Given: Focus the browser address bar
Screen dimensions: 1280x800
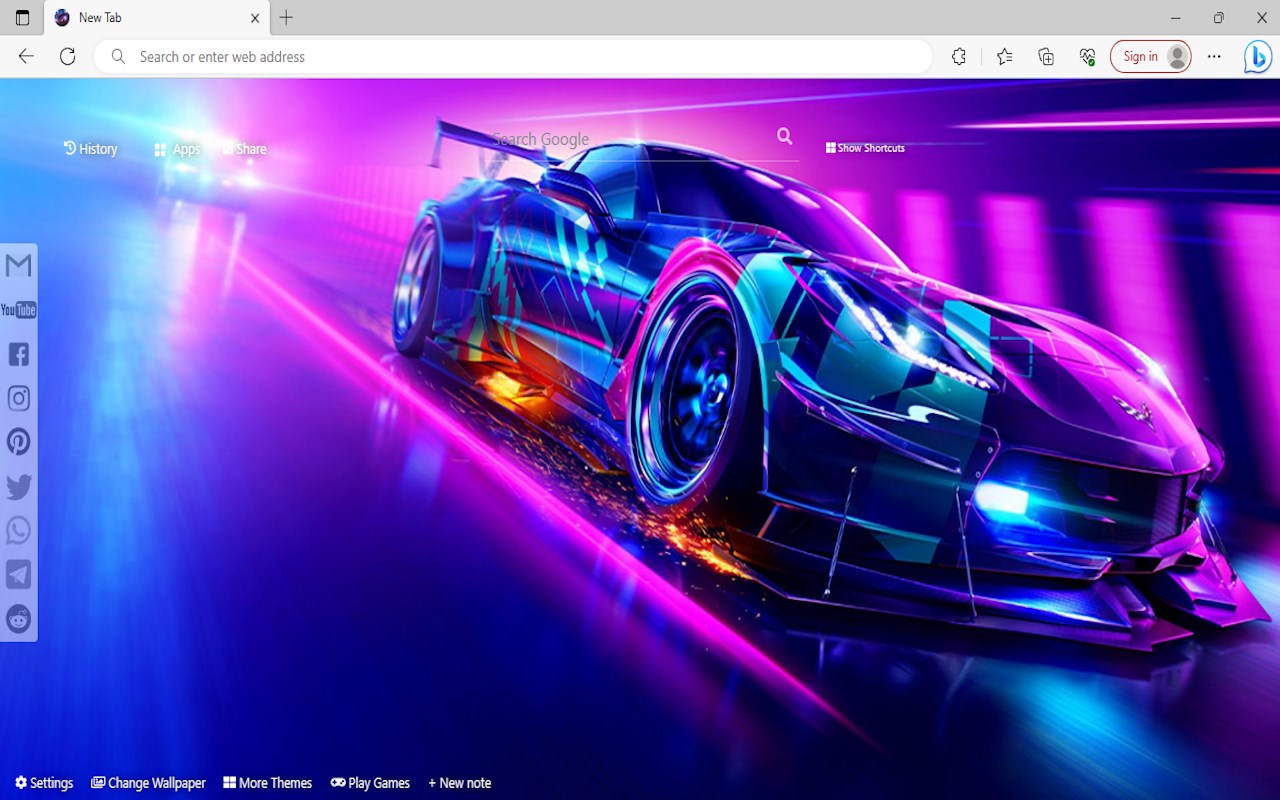Looking at the screenshot, I should (513, 57).
